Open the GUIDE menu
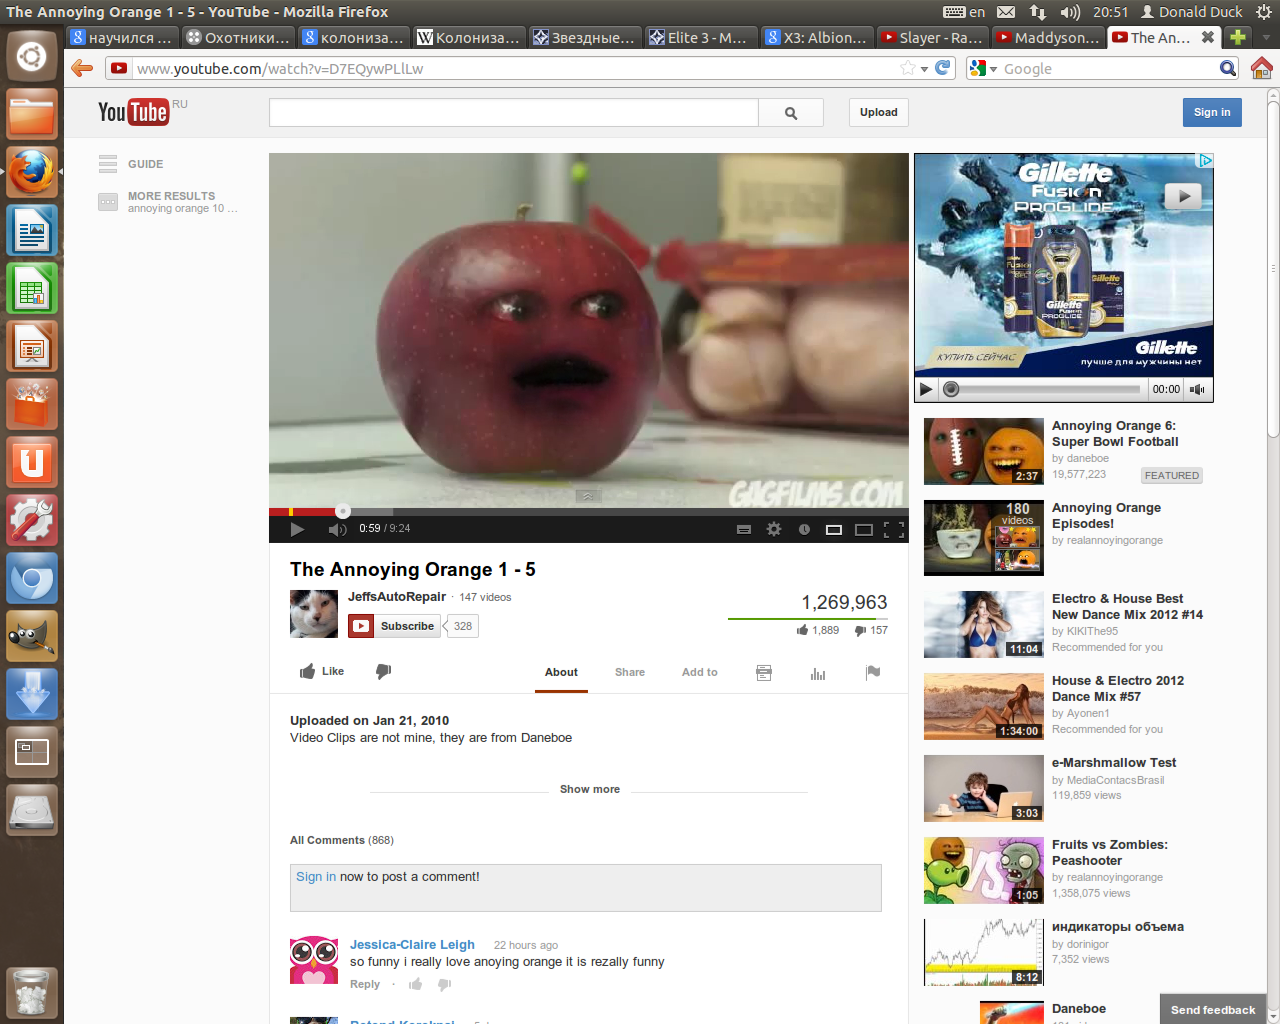The image size is (1280, 1024). 131,164
